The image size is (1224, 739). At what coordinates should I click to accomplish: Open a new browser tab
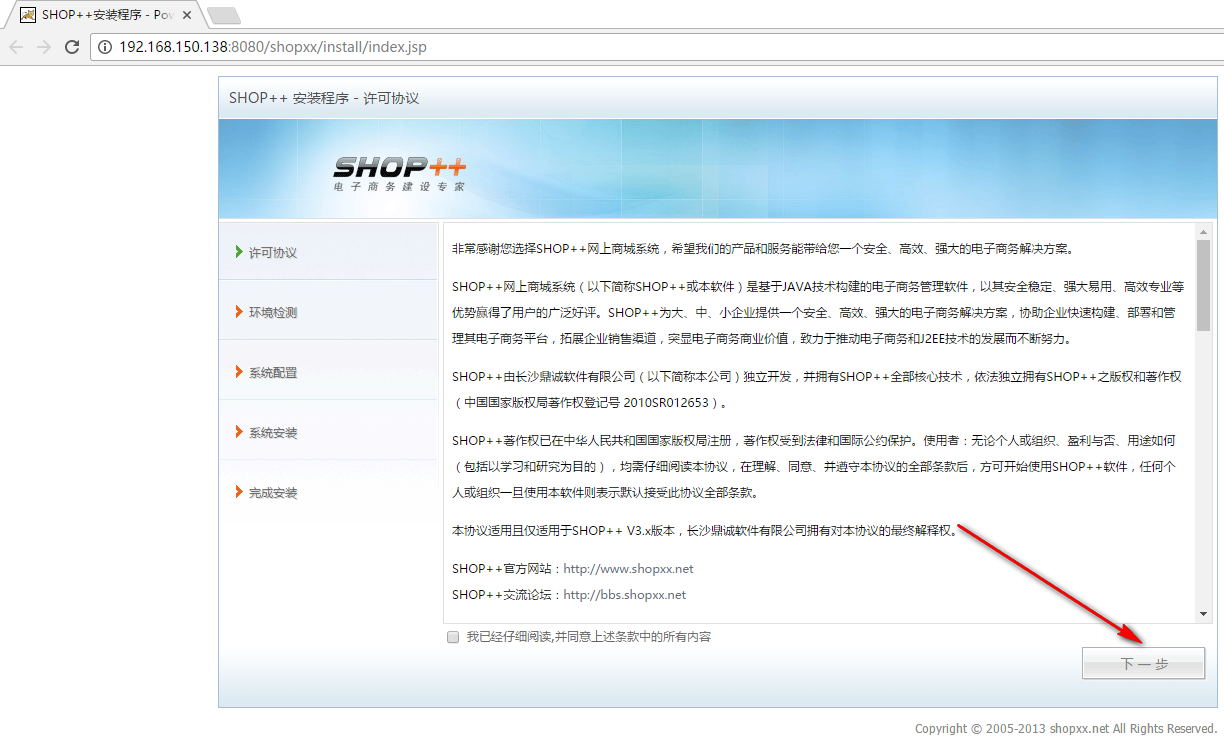pos(223,15)
